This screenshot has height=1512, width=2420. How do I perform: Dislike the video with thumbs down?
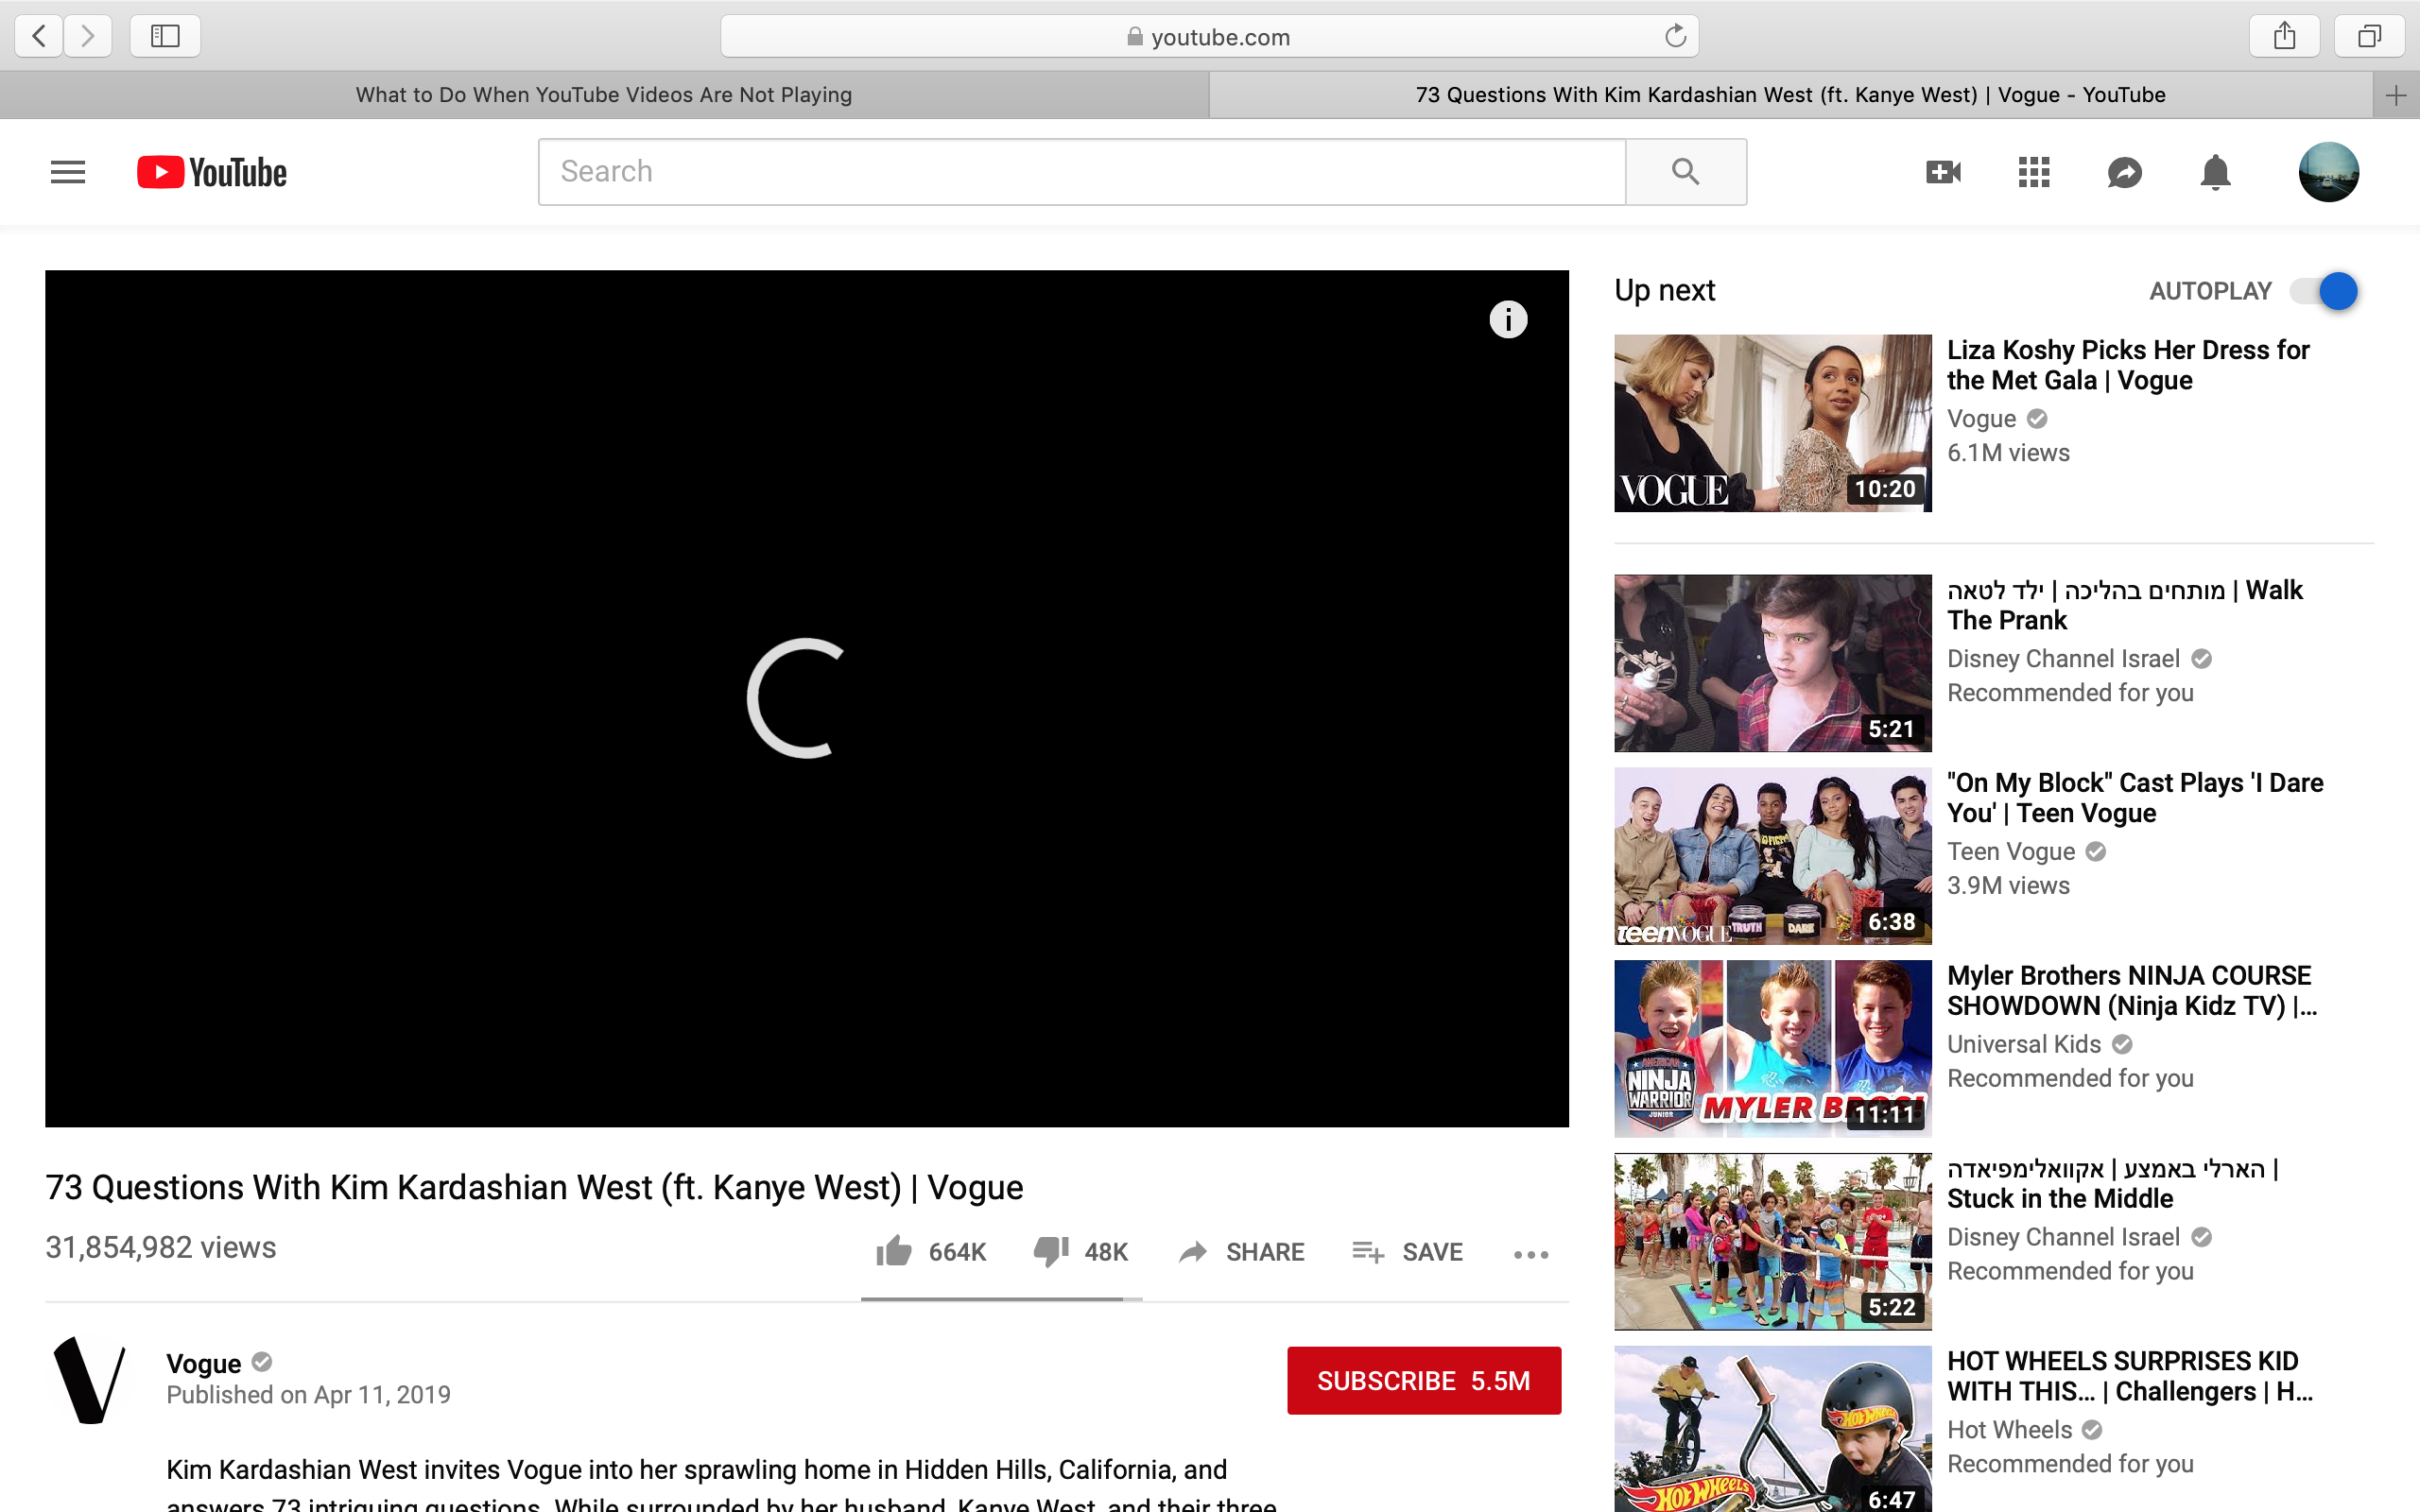click(x=1050, y=1251)
